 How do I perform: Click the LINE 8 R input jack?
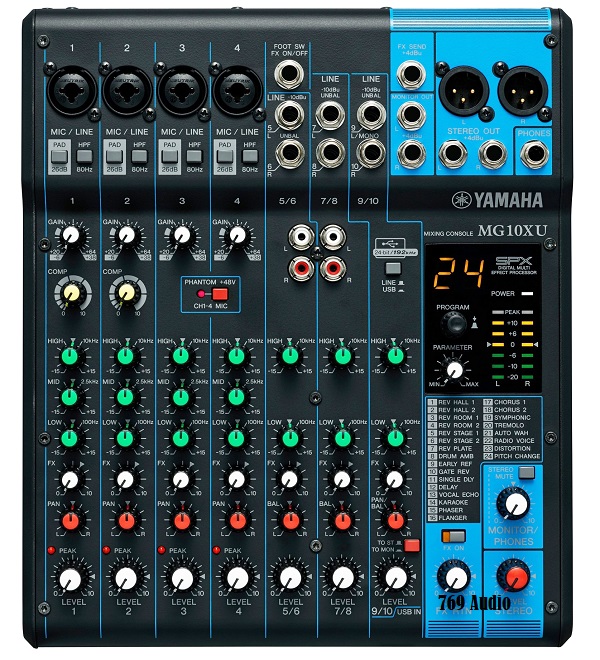tap(331, 153)
